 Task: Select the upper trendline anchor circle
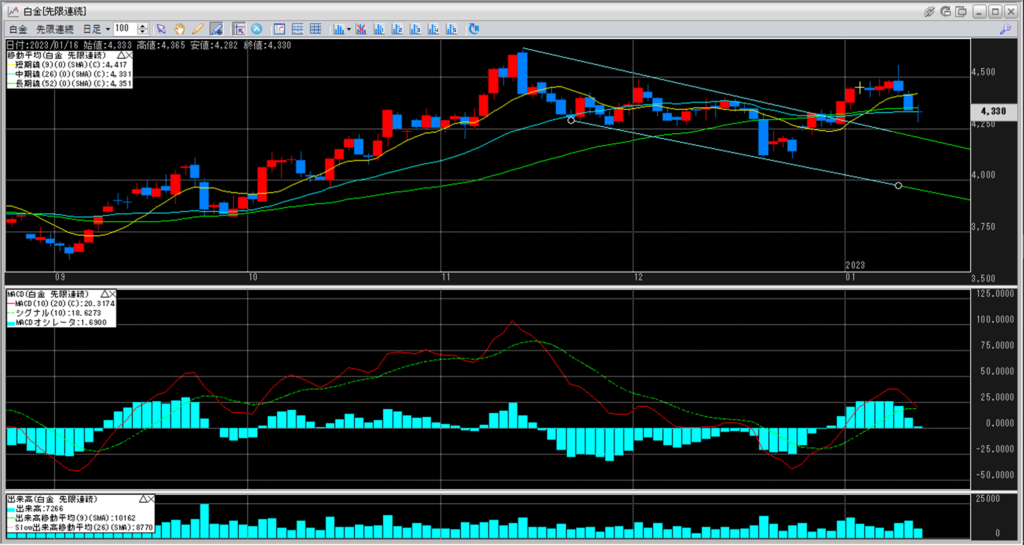571,120
